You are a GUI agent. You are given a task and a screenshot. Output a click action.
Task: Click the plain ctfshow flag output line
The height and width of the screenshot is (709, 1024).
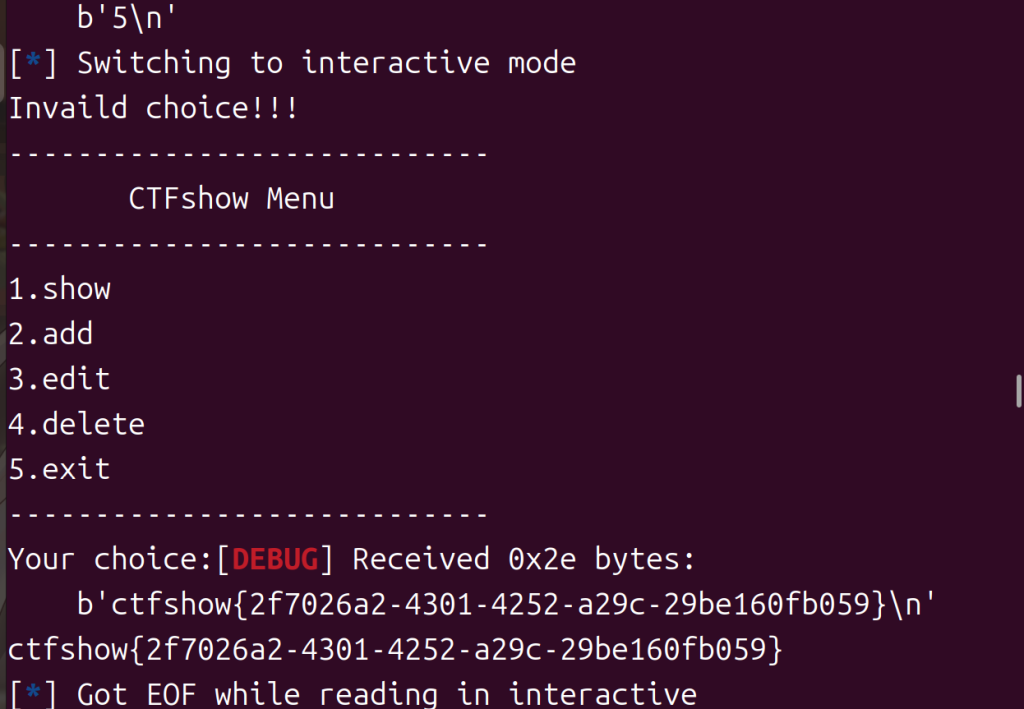[x=395, y=650]
